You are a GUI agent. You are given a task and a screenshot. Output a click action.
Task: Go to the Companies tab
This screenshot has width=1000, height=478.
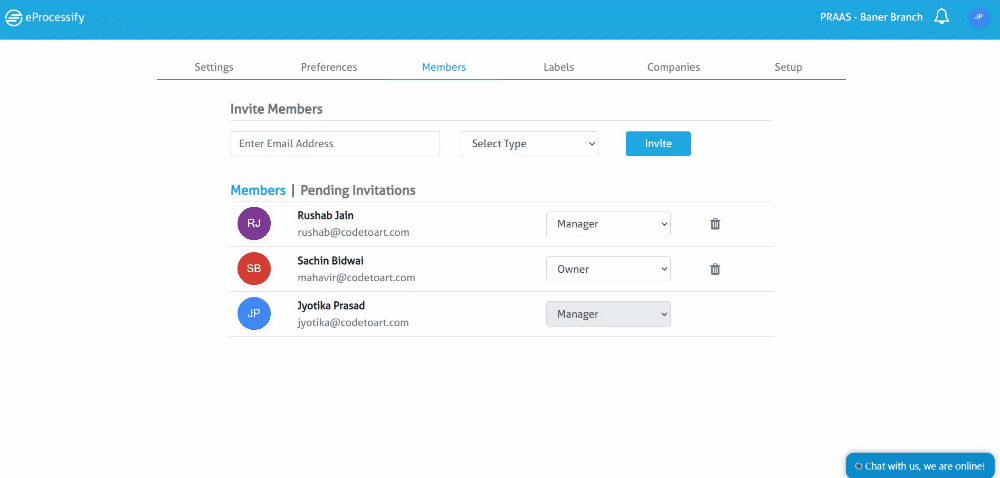pyautogui.click(x=673, y=67)
